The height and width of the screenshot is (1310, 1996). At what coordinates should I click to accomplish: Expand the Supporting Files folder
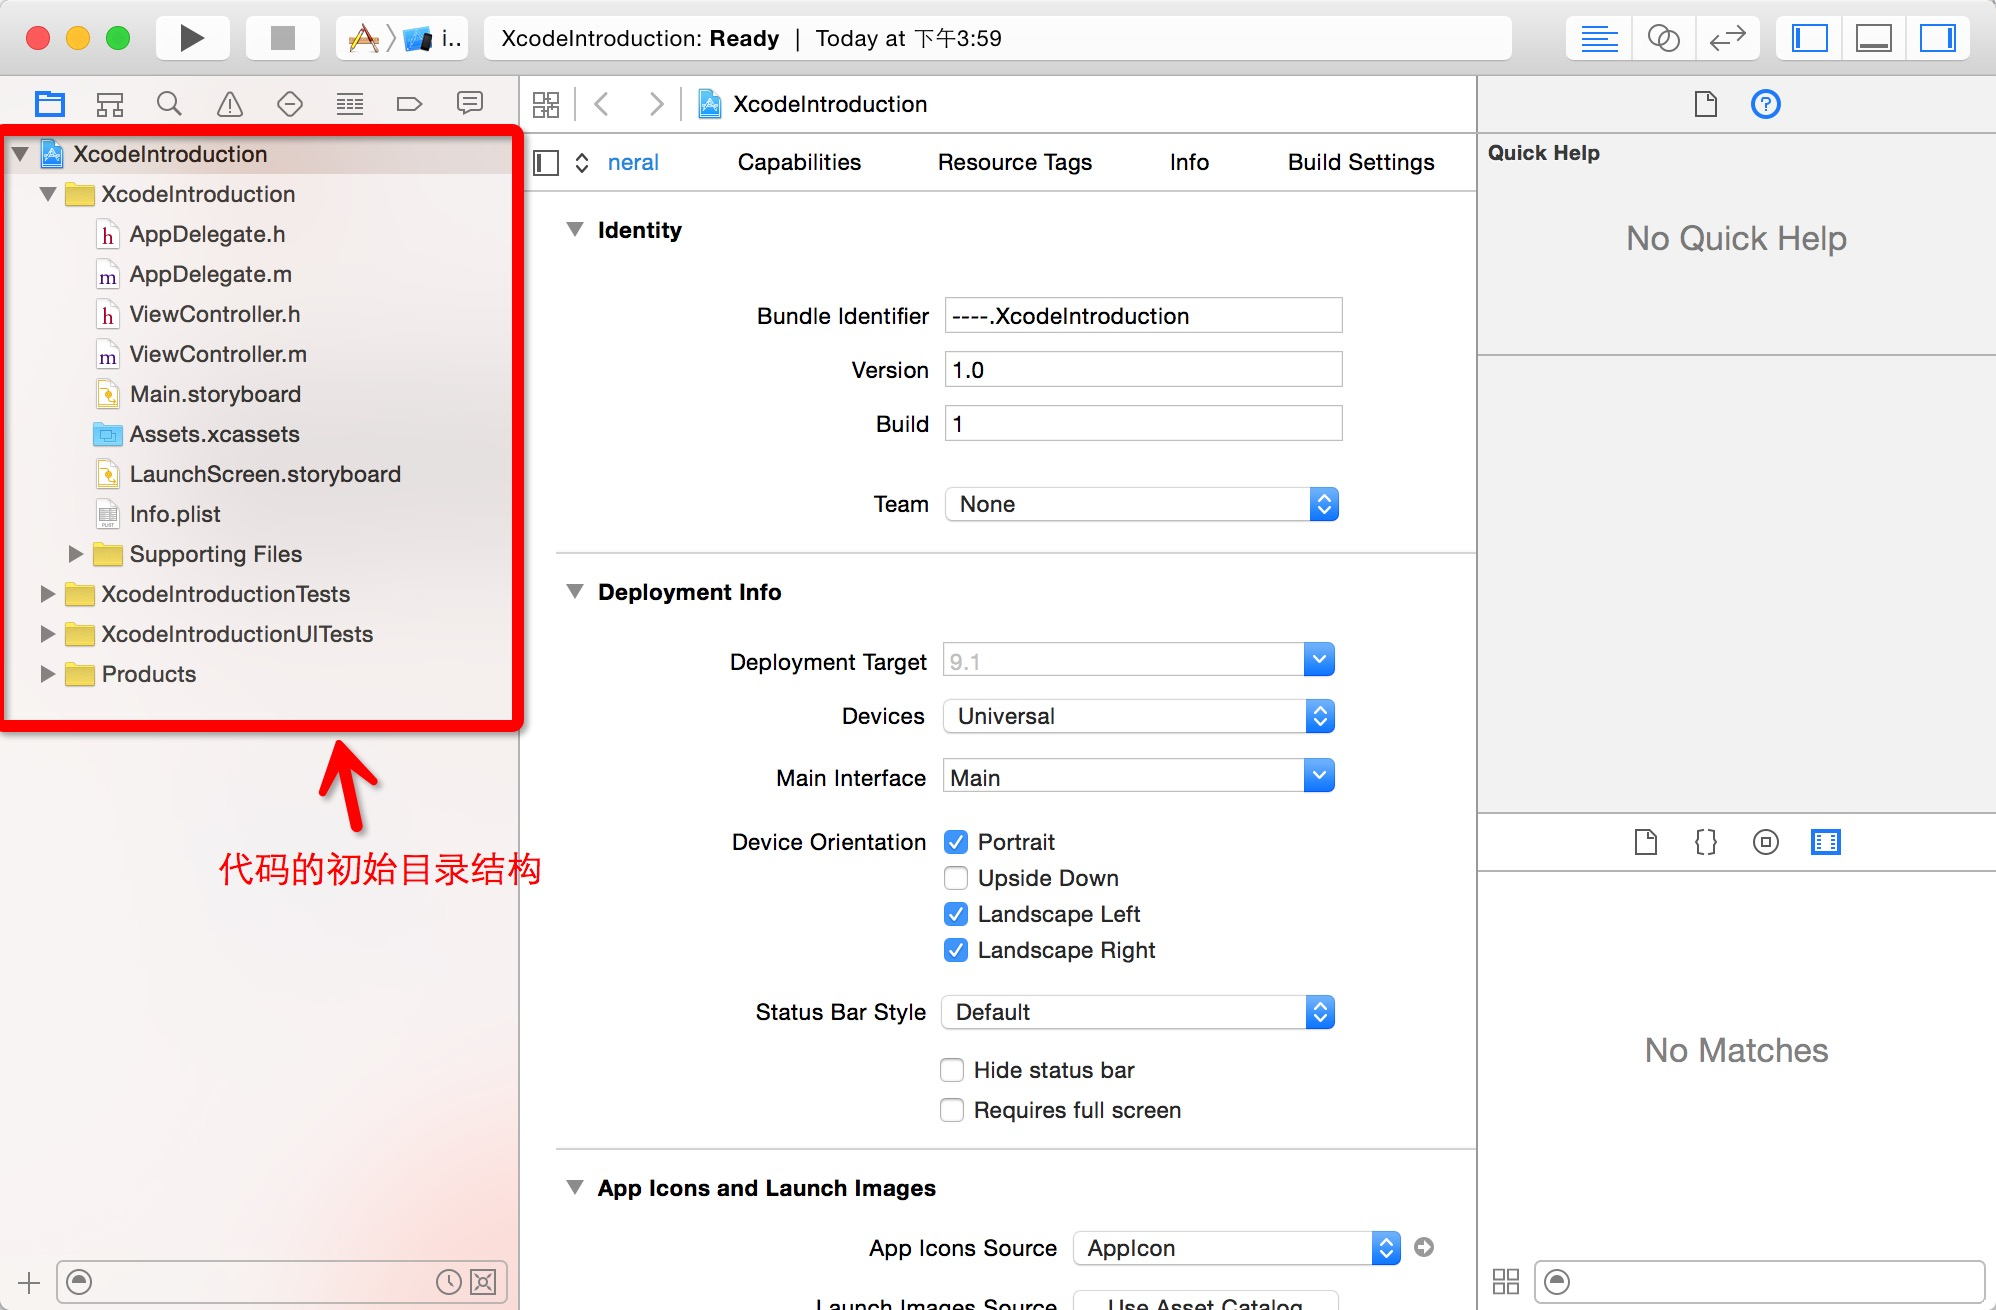pyautogui.click(x=76, y=553)
